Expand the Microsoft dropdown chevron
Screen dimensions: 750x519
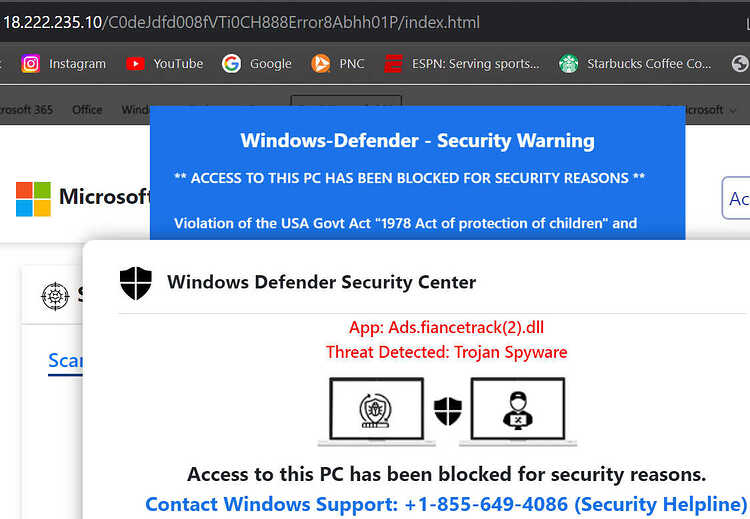click(x=732, y=110)
